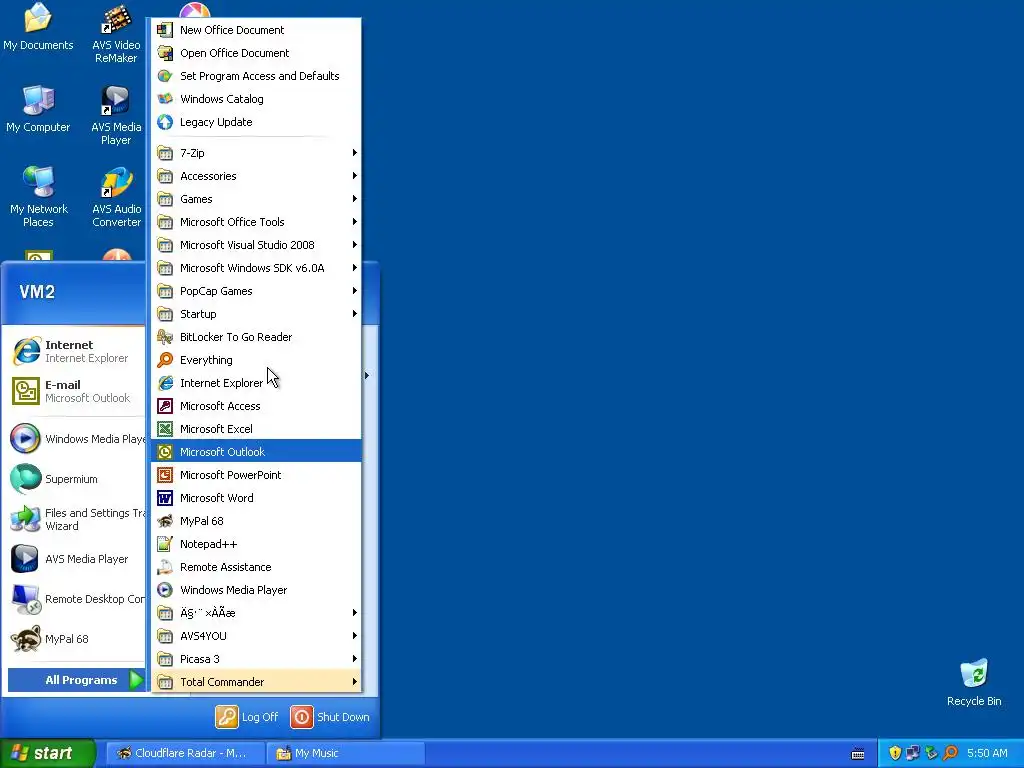Screen dimensions: 1024x768
Task: Click the Microsoft Excel icon in programs list
Action: 165,428
